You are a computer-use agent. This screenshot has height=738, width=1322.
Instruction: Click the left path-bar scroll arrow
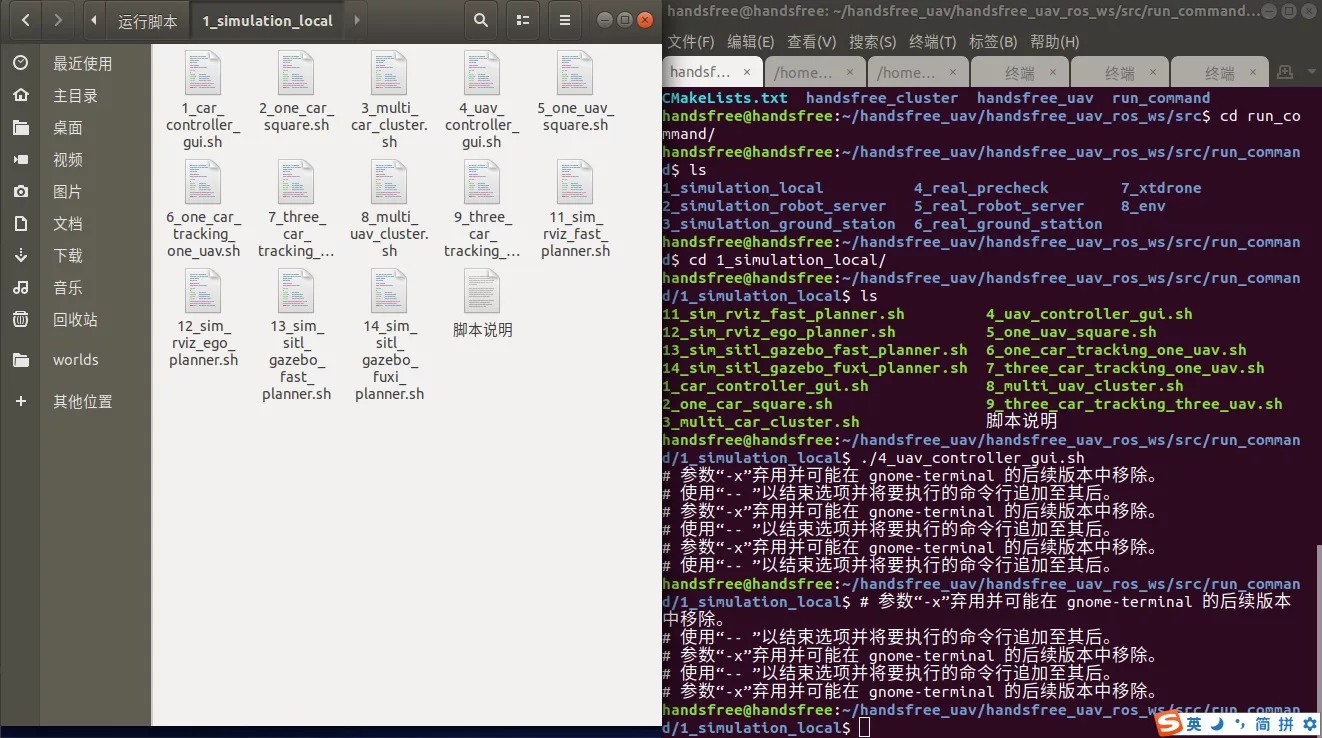point(94,19)
